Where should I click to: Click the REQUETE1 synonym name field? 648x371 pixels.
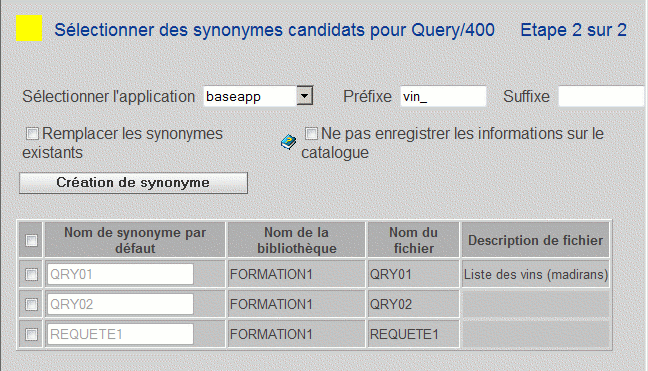click(x=120, y=334)
